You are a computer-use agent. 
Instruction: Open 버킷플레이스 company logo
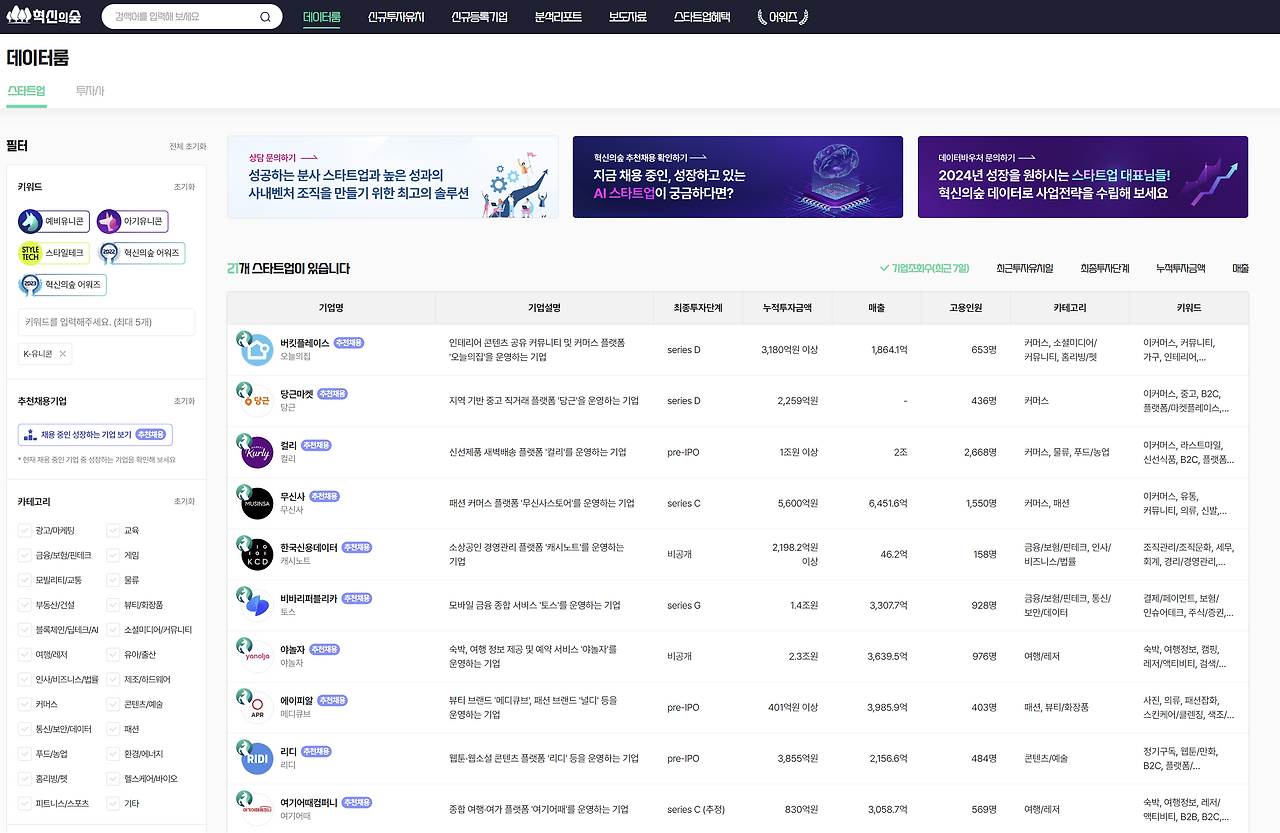click(x=257, y=350)
